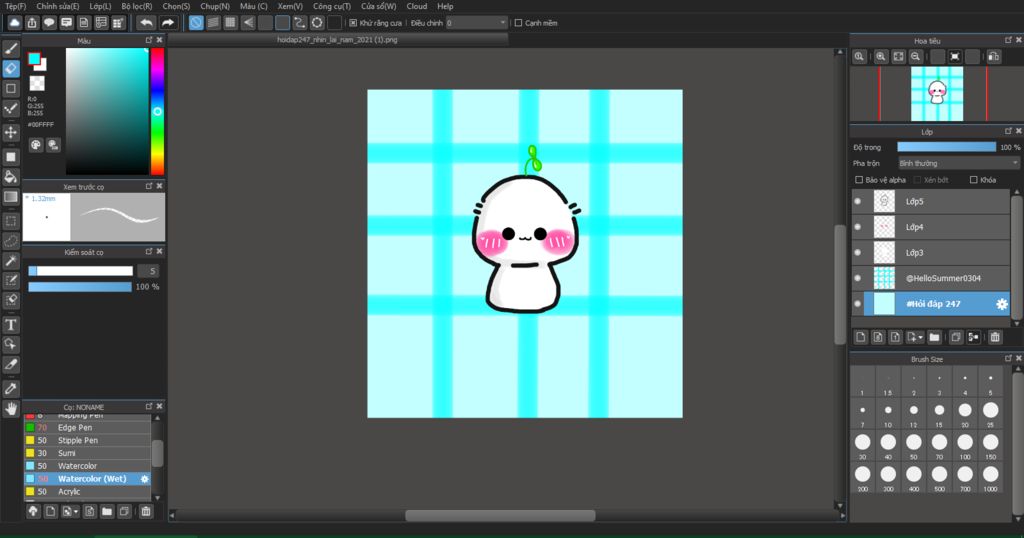The image size is (1024, 538).
Task: Open the add-brush dropdown arrow in brush panel
Action: point(76,512)
